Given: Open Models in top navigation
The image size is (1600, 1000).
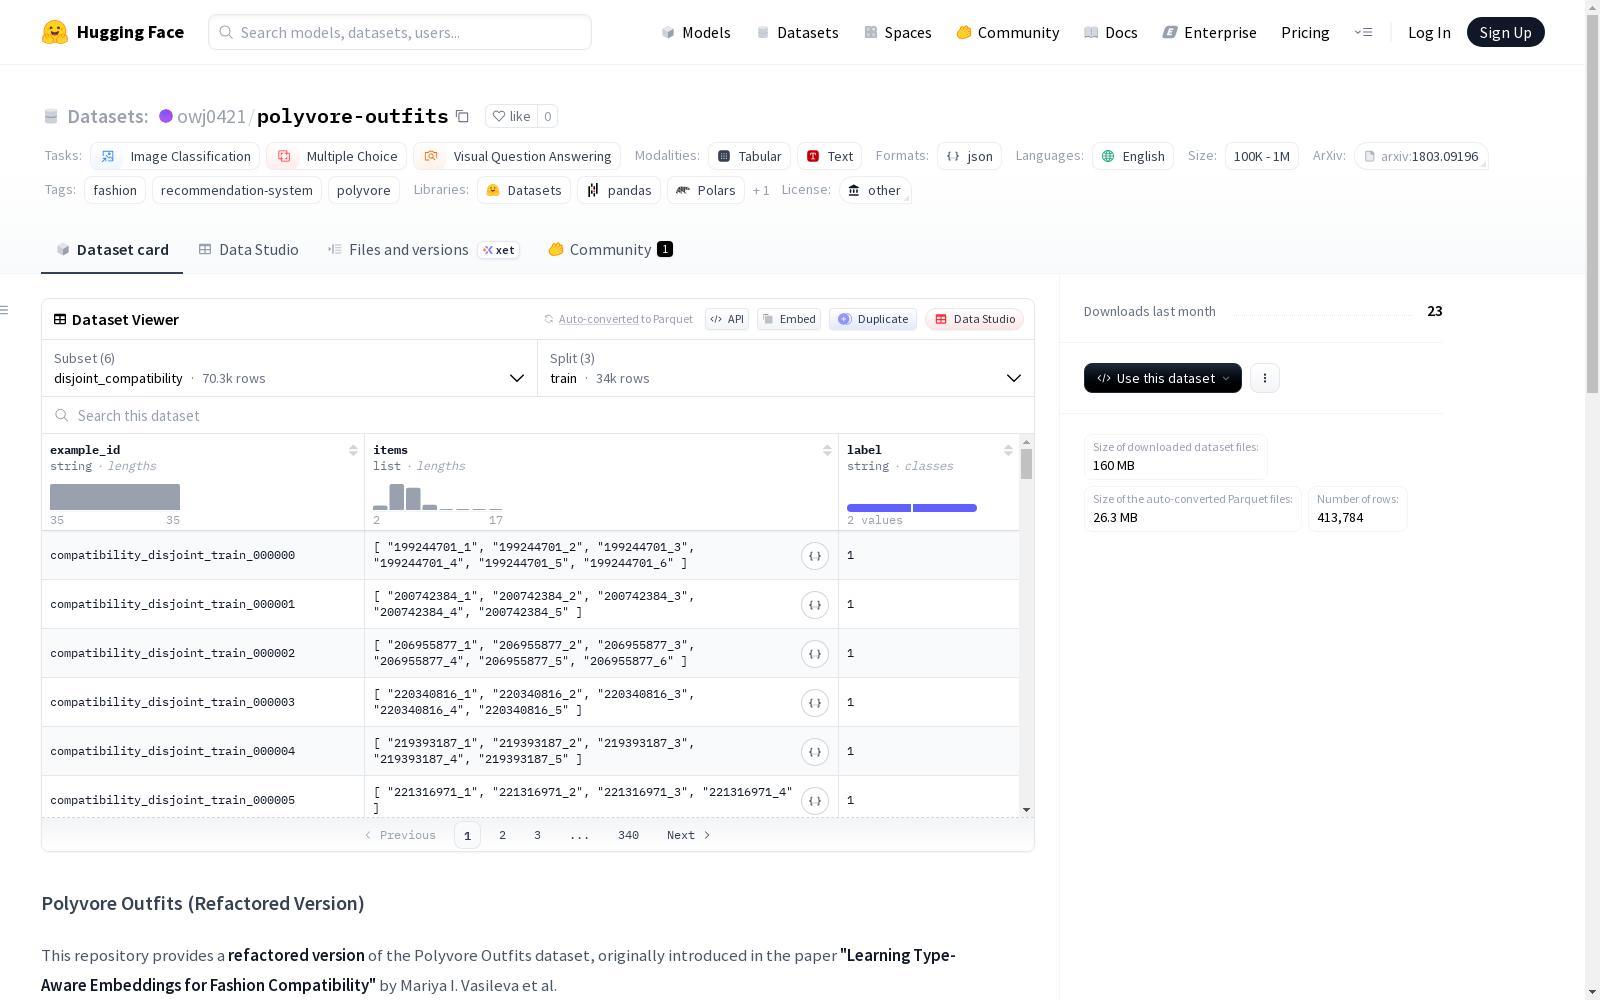Looking at the screenshot, I should tap(696, 32).
